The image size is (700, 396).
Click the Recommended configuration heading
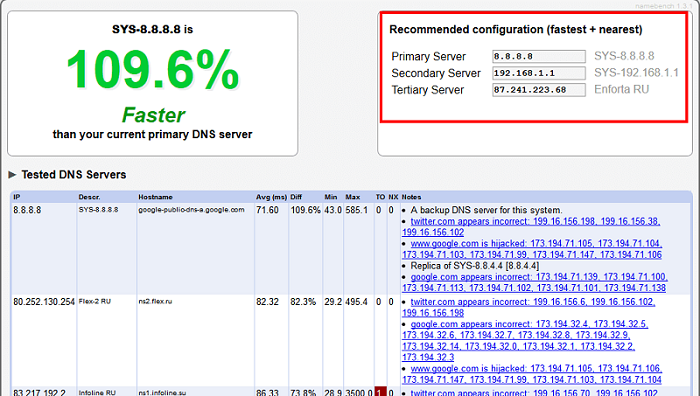[516, 29]
